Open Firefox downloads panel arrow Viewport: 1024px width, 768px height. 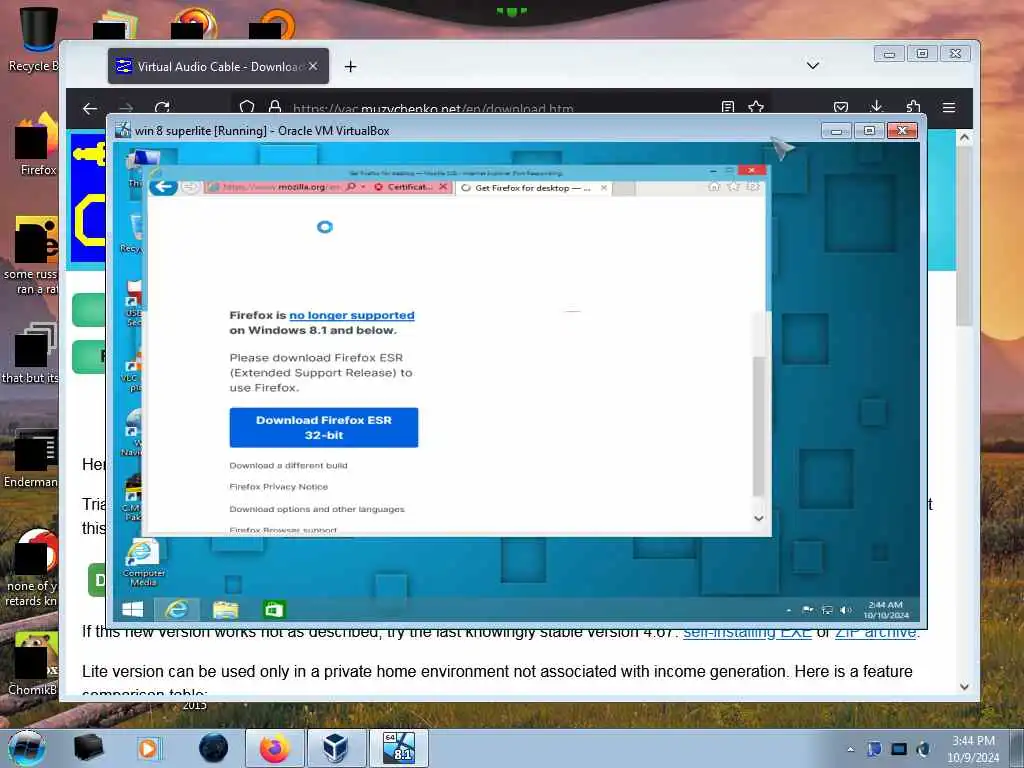(876, 106)
